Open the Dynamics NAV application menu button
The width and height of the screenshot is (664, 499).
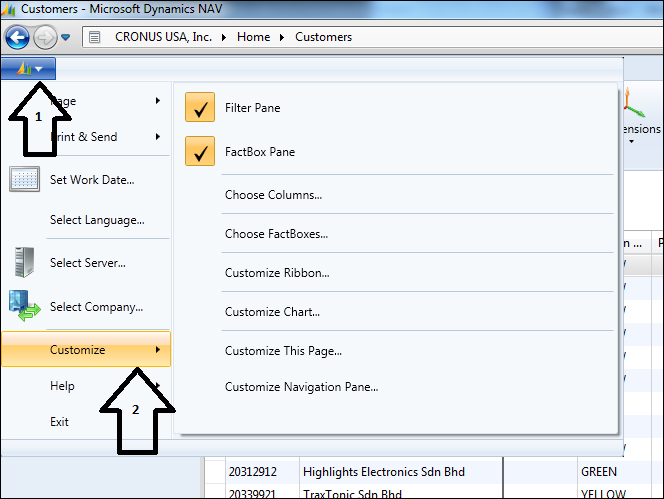click(x=28, y=69)
